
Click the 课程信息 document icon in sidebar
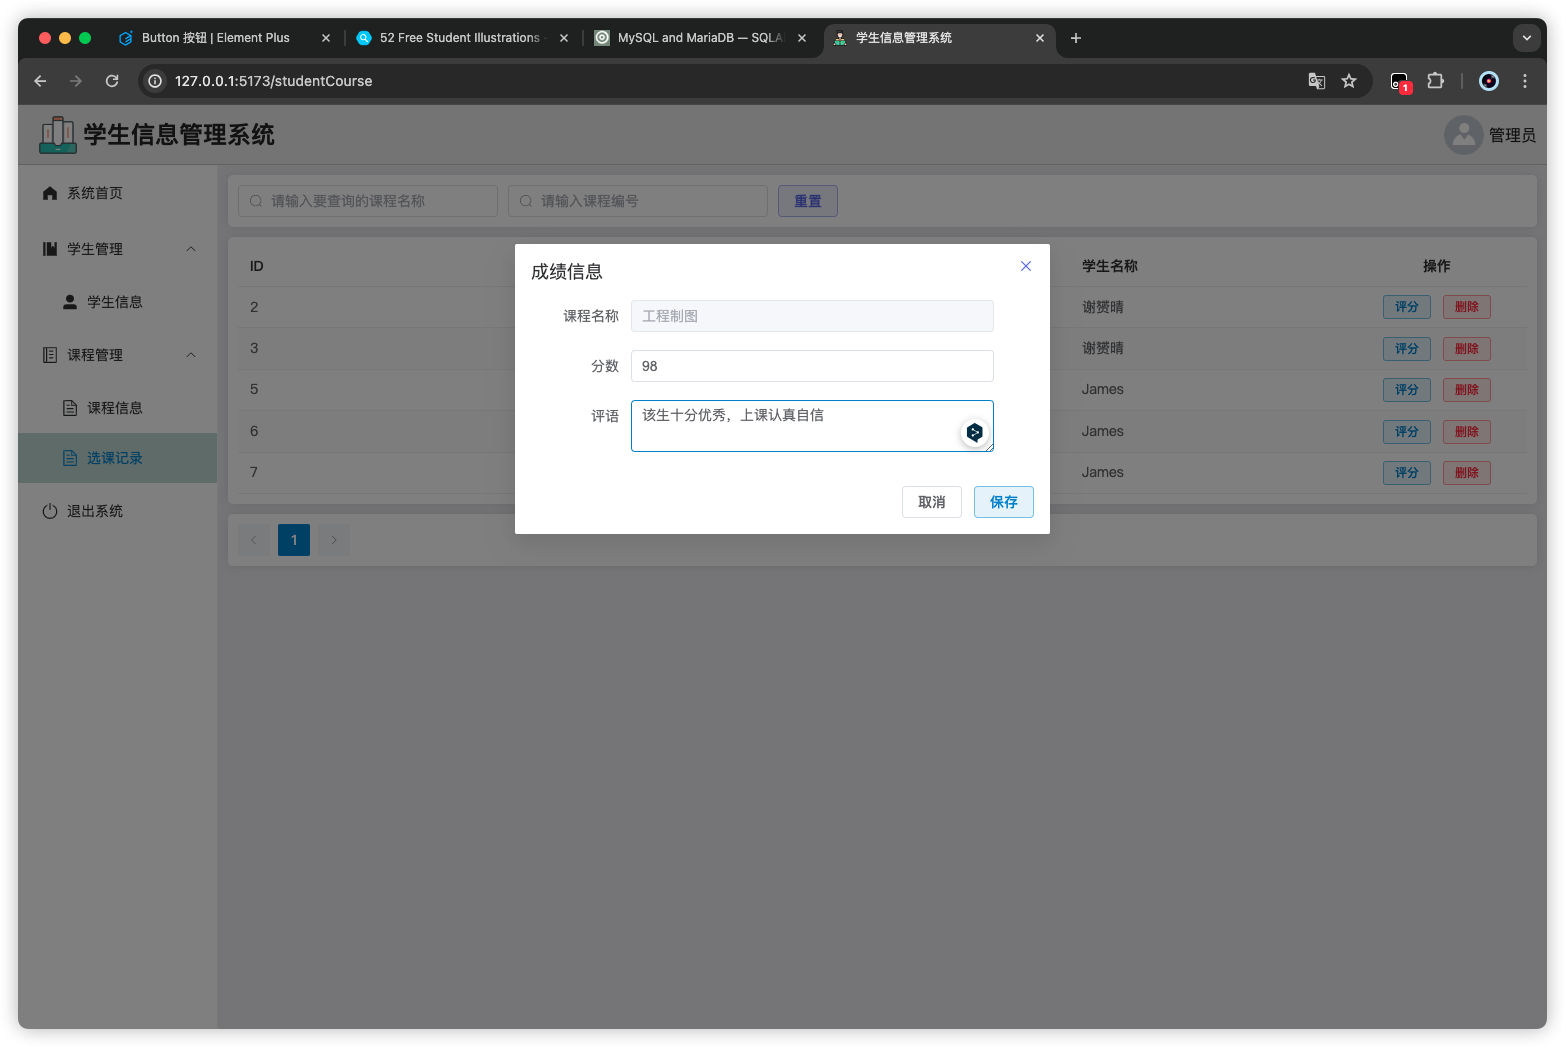tap(70, 408)
